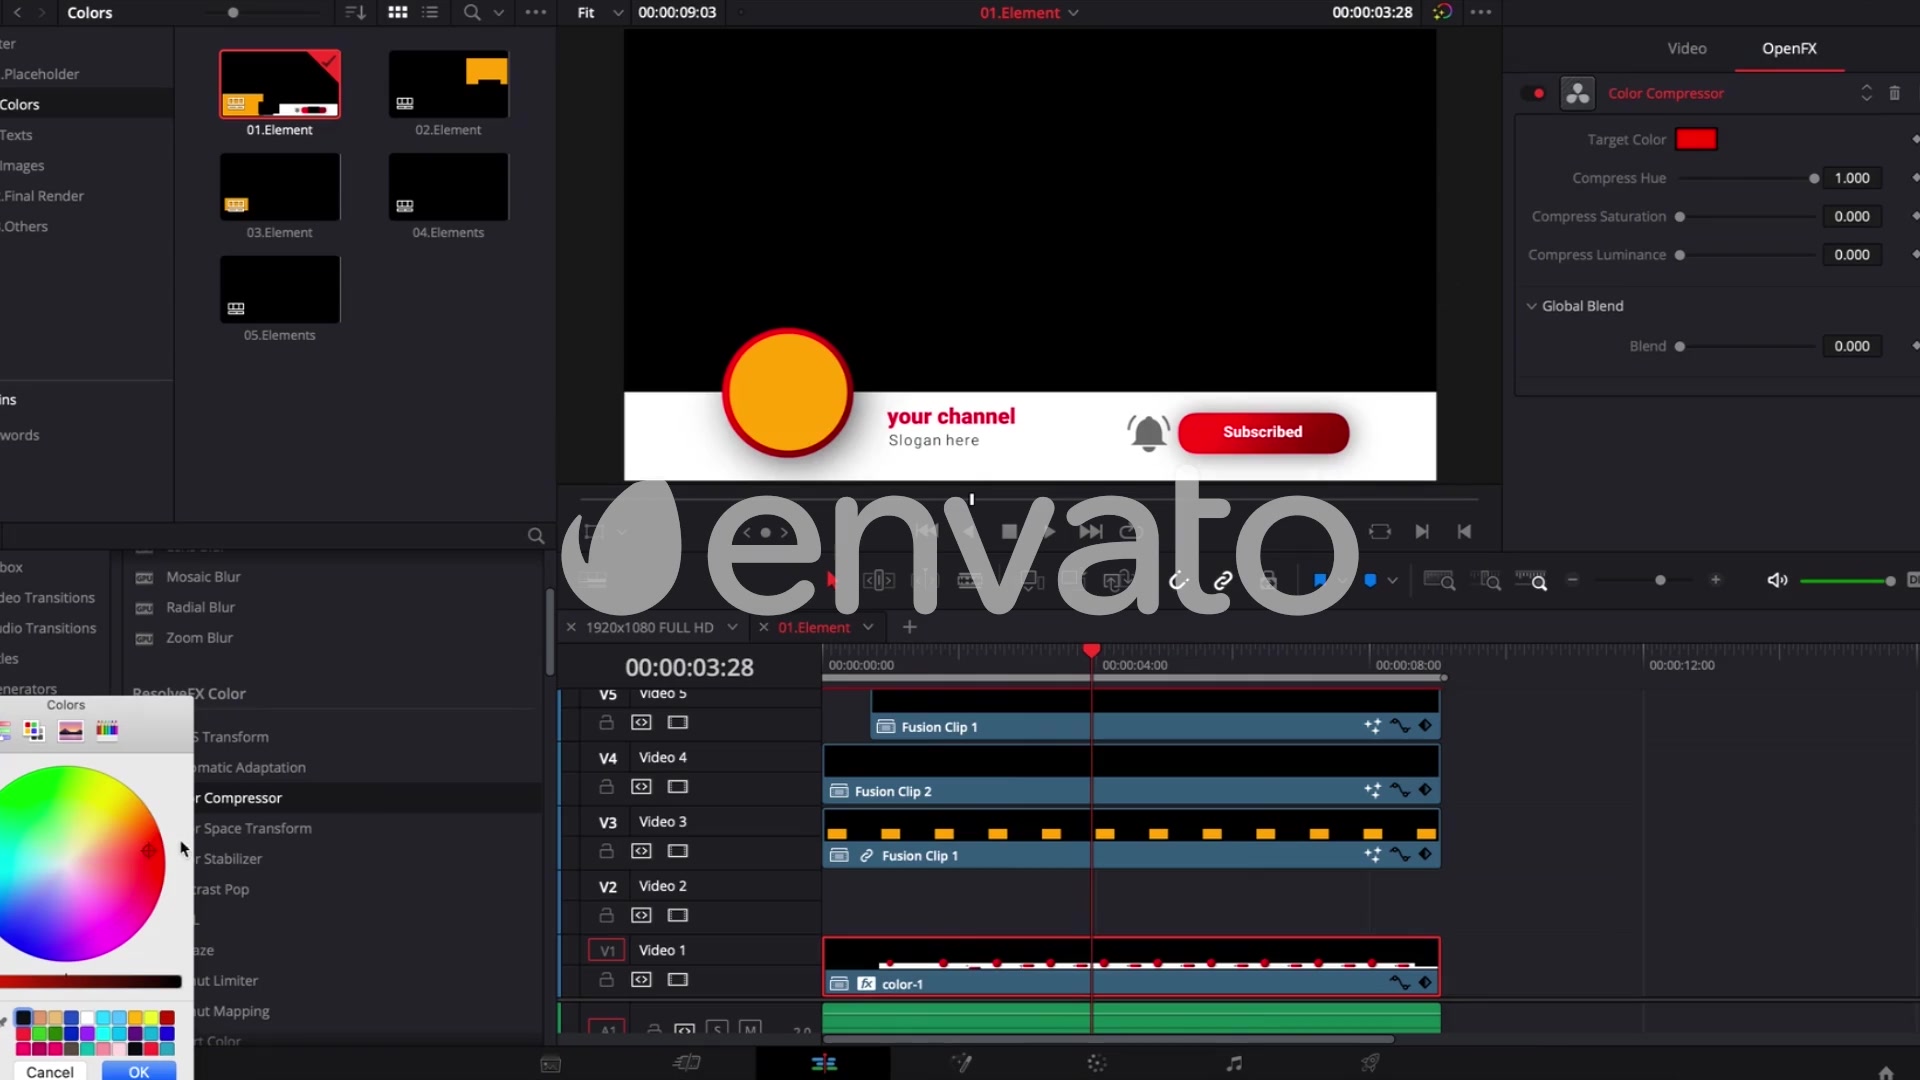Viewport: 1920px width, 1080px height.
Task: Close the 1920x1080 FULL HD timeline tab
Action: tap(571, 627)
